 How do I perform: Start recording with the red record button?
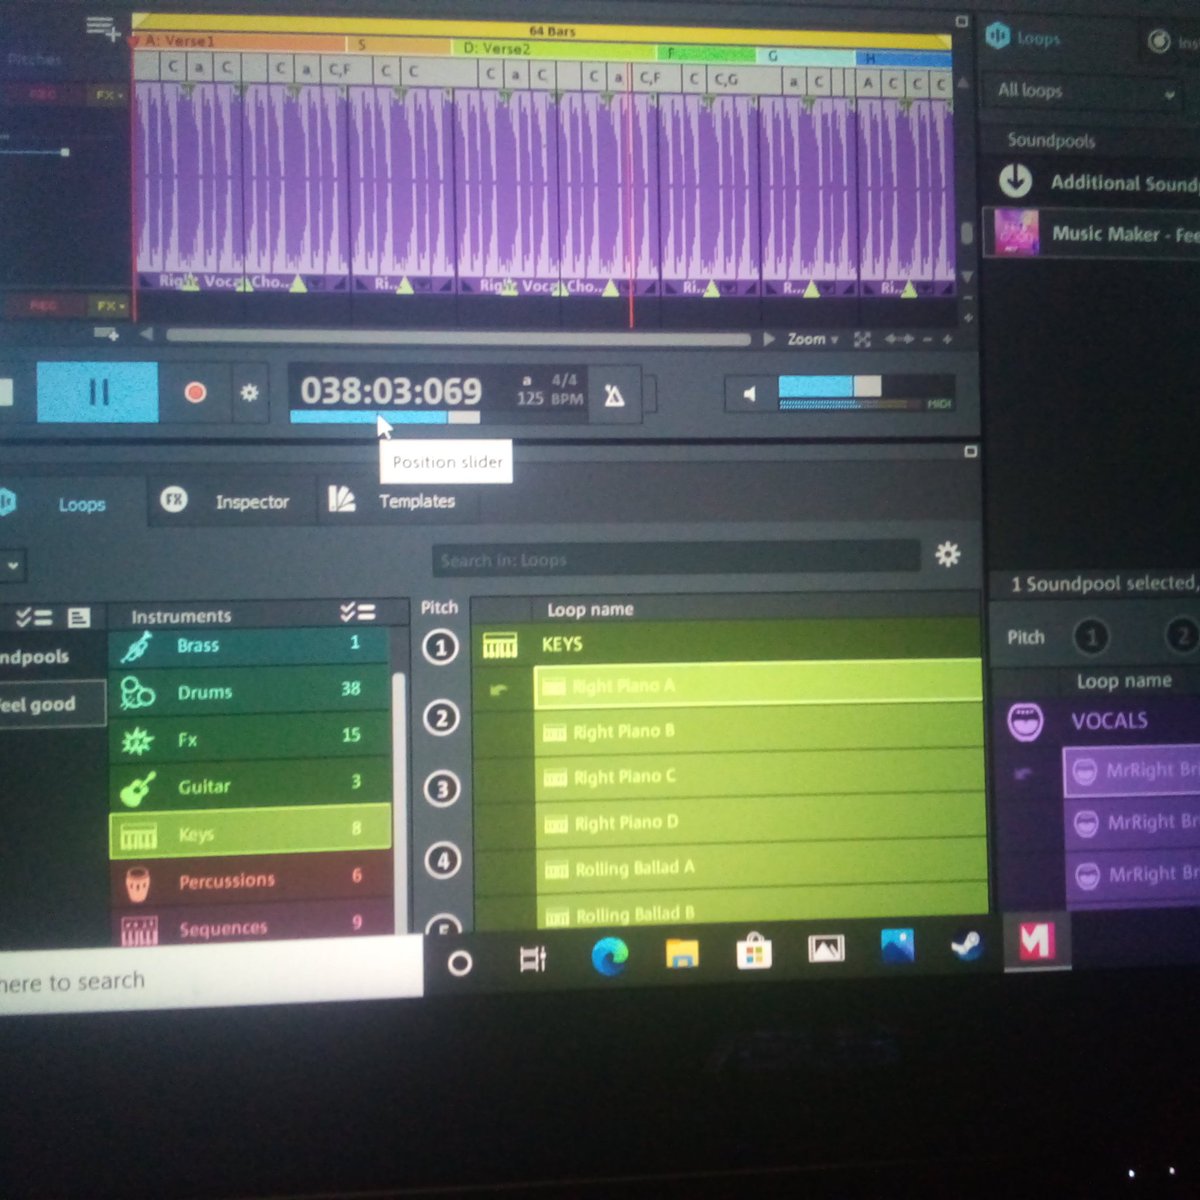(x=195, y=393)
